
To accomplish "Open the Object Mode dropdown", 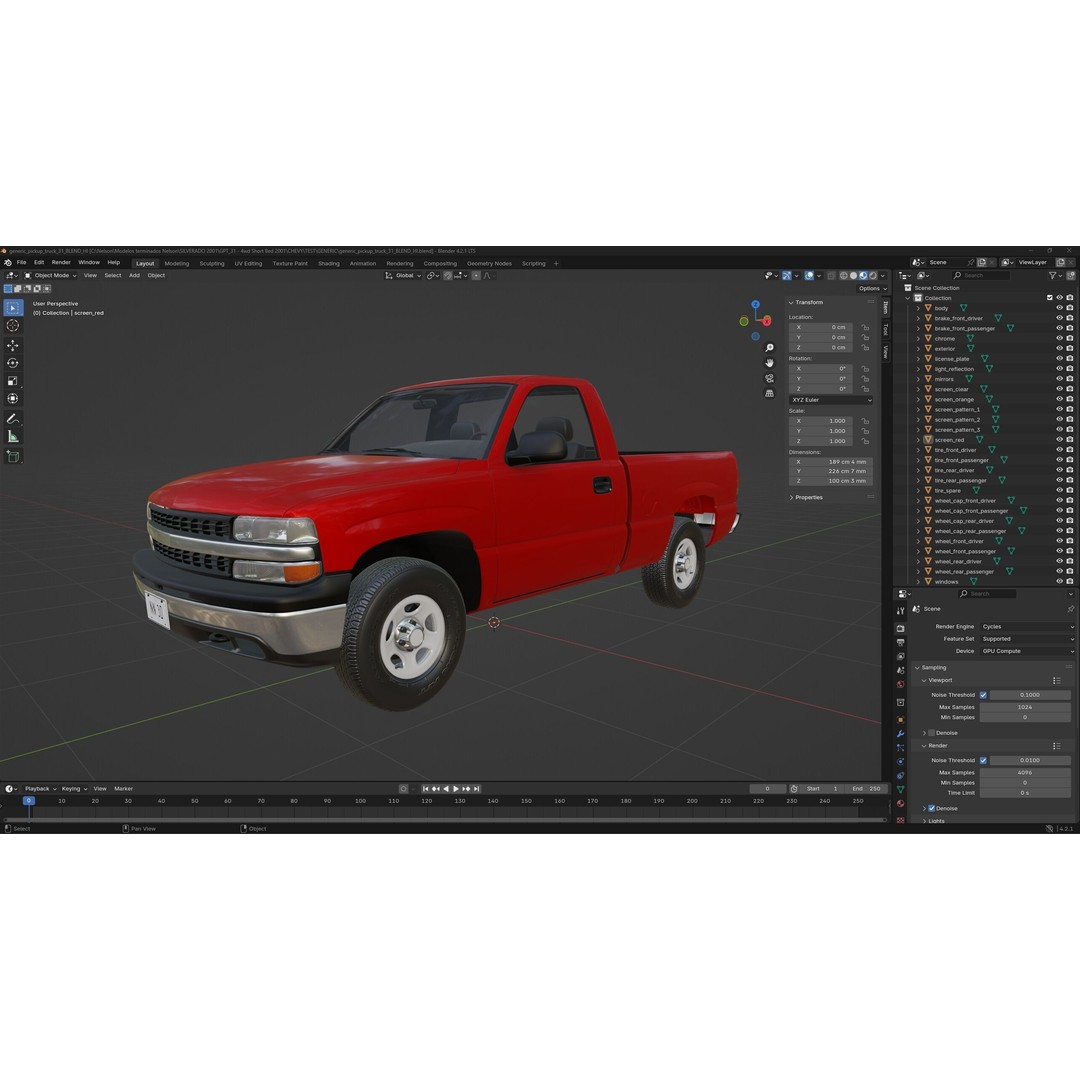I will [50, 276].
